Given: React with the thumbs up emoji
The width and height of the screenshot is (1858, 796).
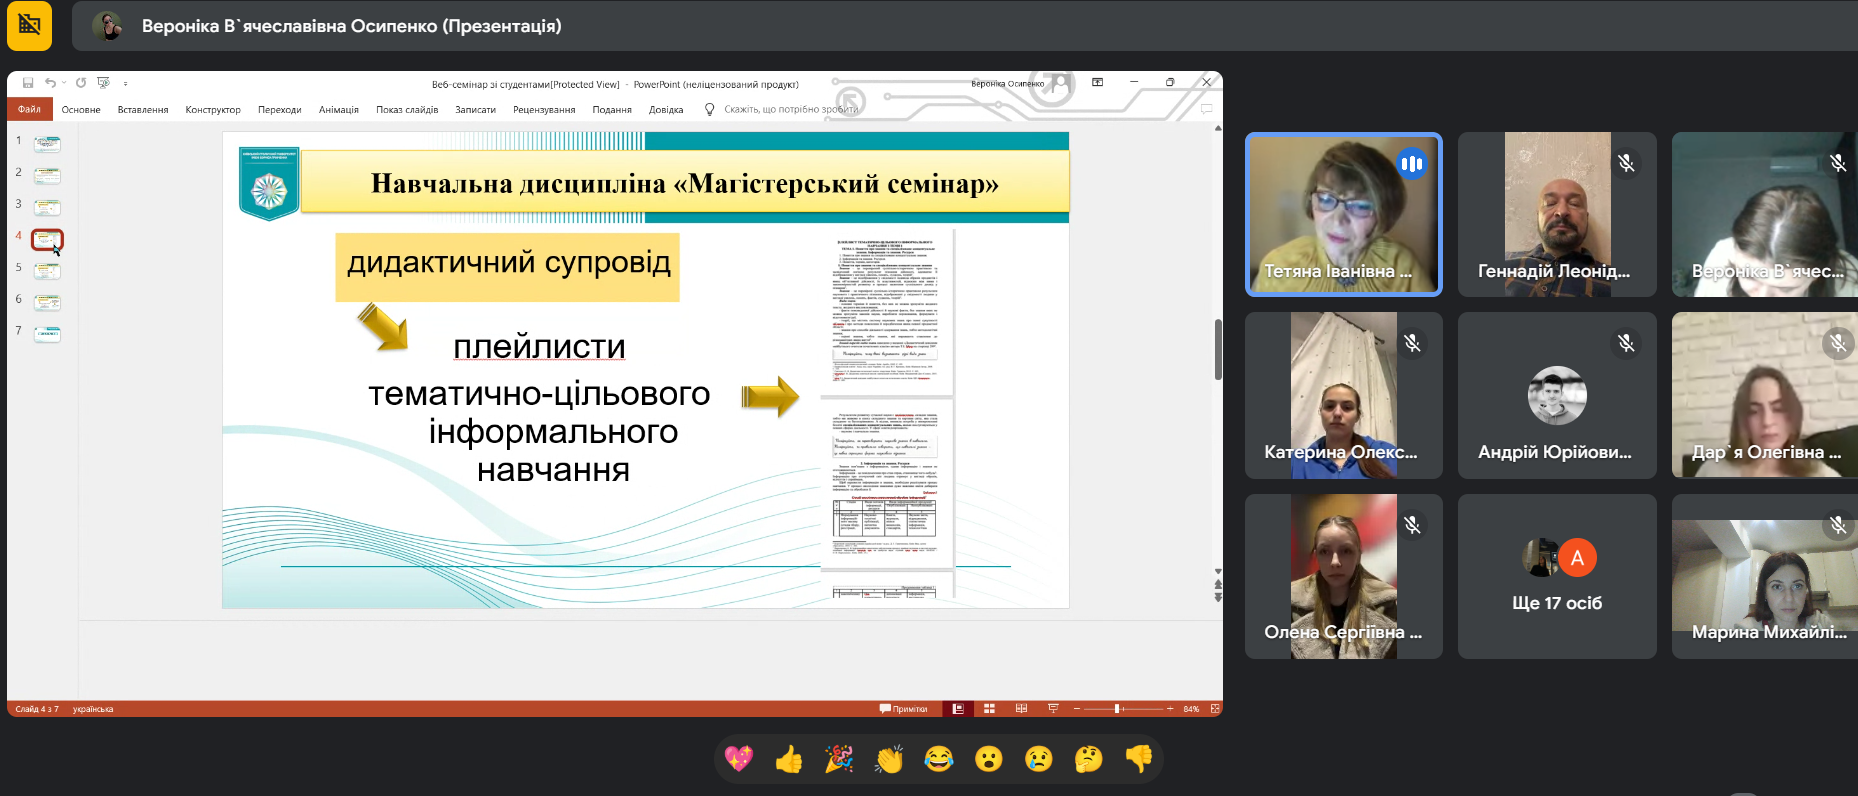Looking at the screenshot, I should 789,759.
